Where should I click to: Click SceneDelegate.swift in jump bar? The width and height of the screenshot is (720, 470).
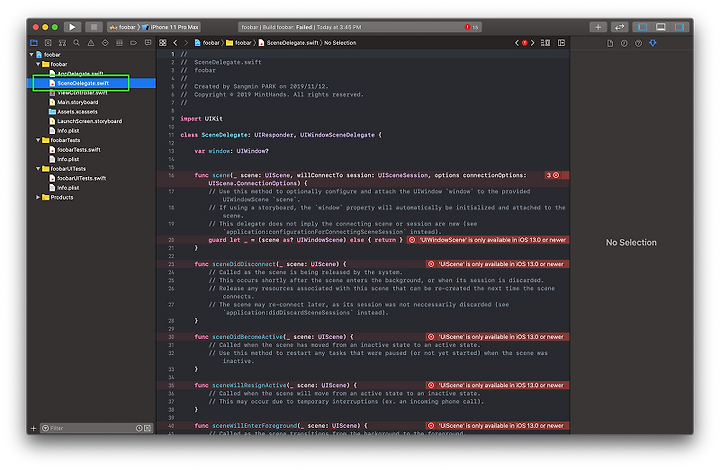click(x=289, y=43)
